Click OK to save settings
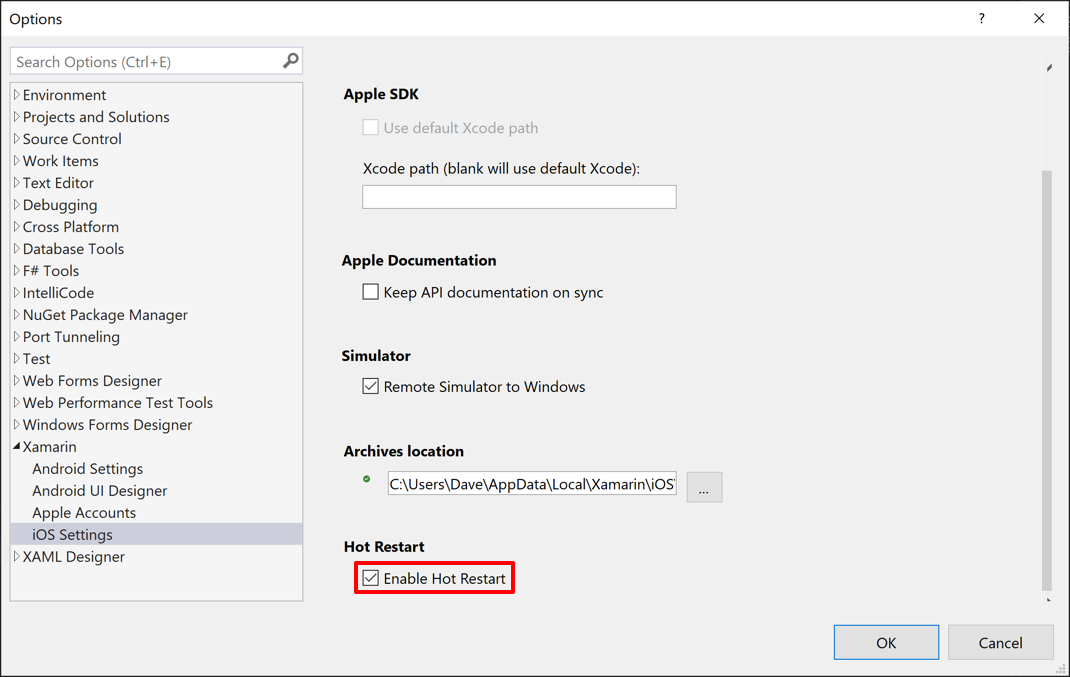1070x677 pixels. (x=886, y=642)
